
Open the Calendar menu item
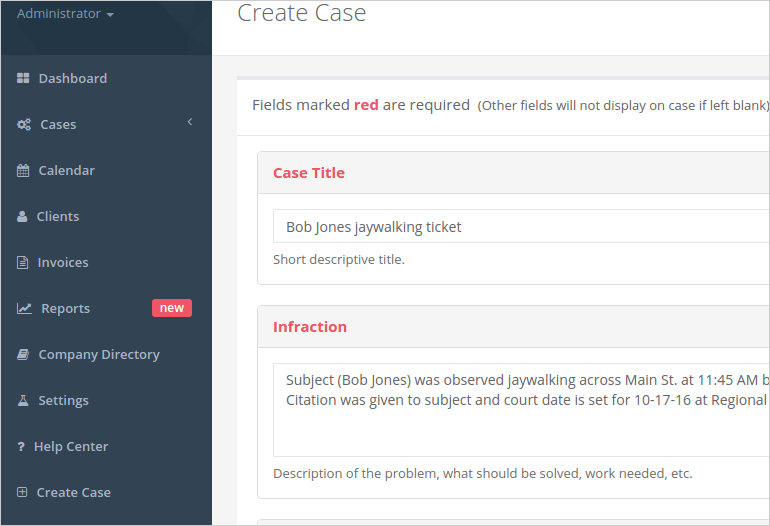[66, 171]
